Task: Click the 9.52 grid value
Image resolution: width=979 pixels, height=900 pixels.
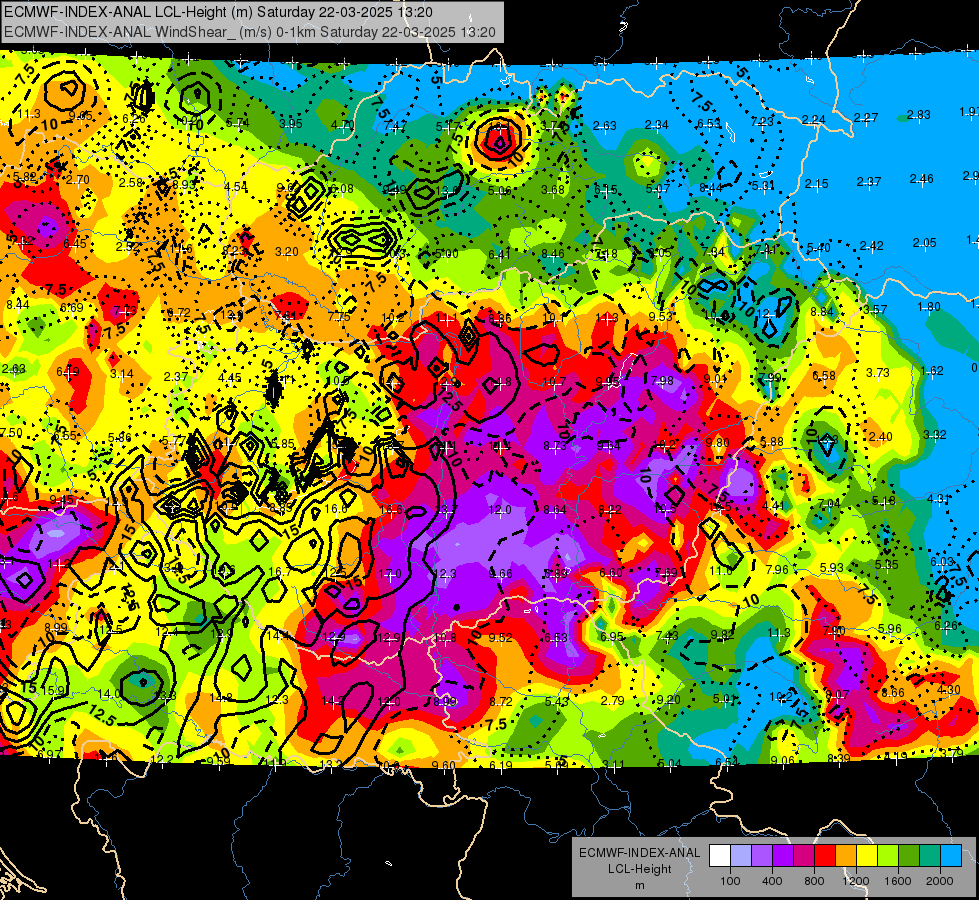Action: pos(501,638)
